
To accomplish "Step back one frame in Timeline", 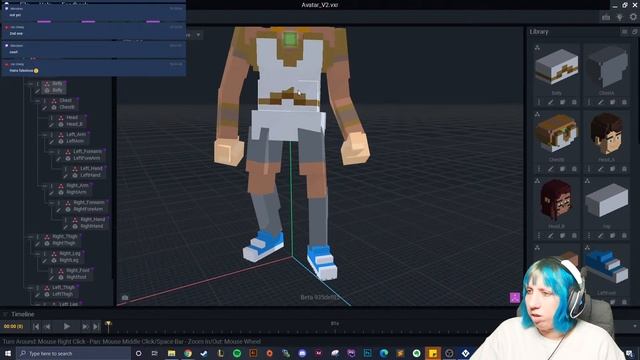I will pyautogui.click(x=47, y=326).
